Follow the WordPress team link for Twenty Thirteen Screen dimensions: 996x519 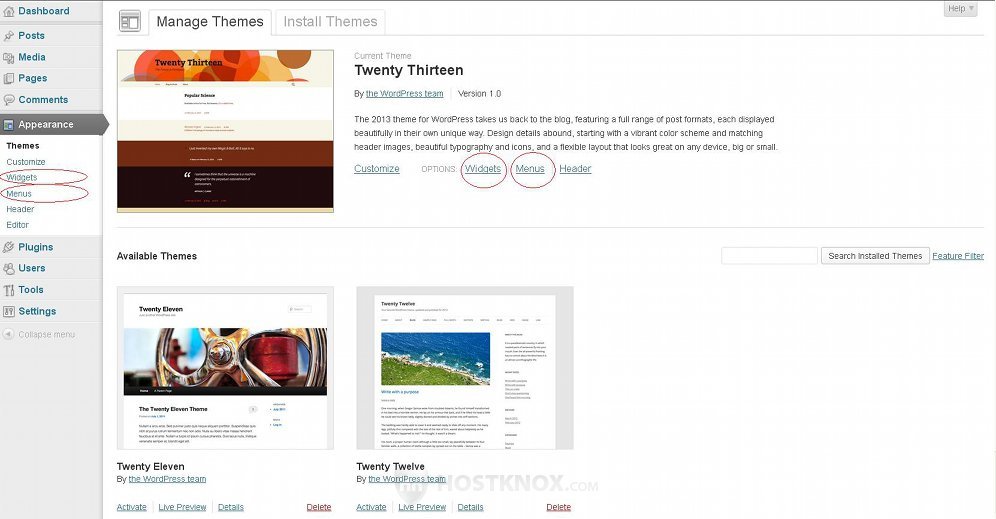tap(405, 93)
